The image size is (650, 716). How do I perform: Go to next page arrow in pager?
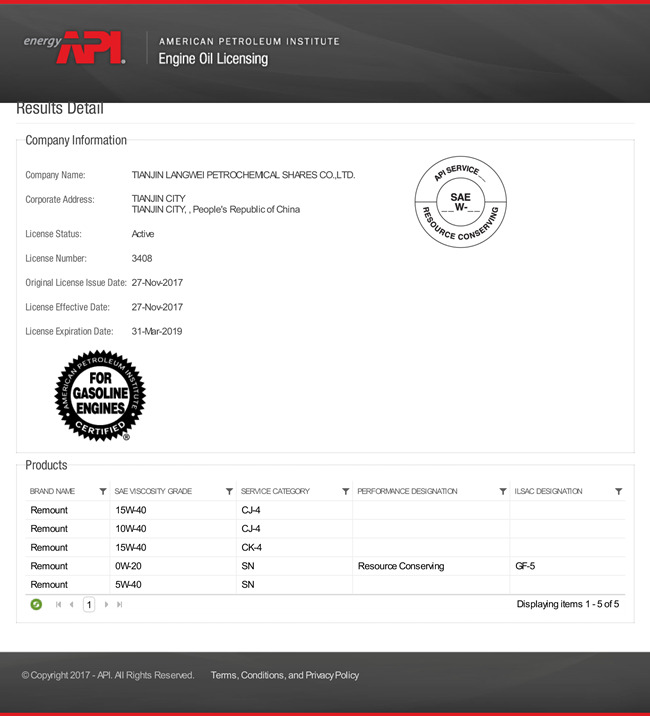pyautogui.click(x=106, y=604)
